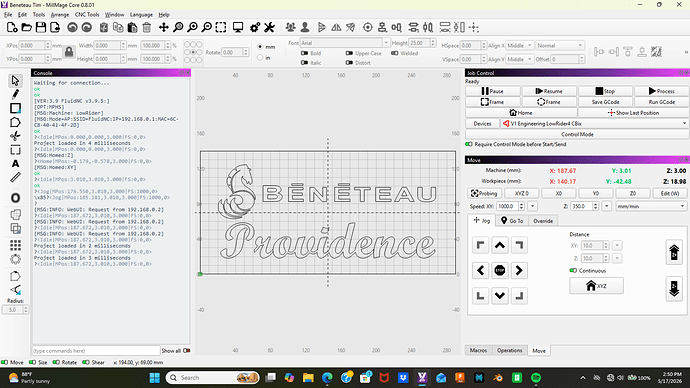Lower Z axis with down arrow
This screenshot has height=388, width=690.
[674, 289]
